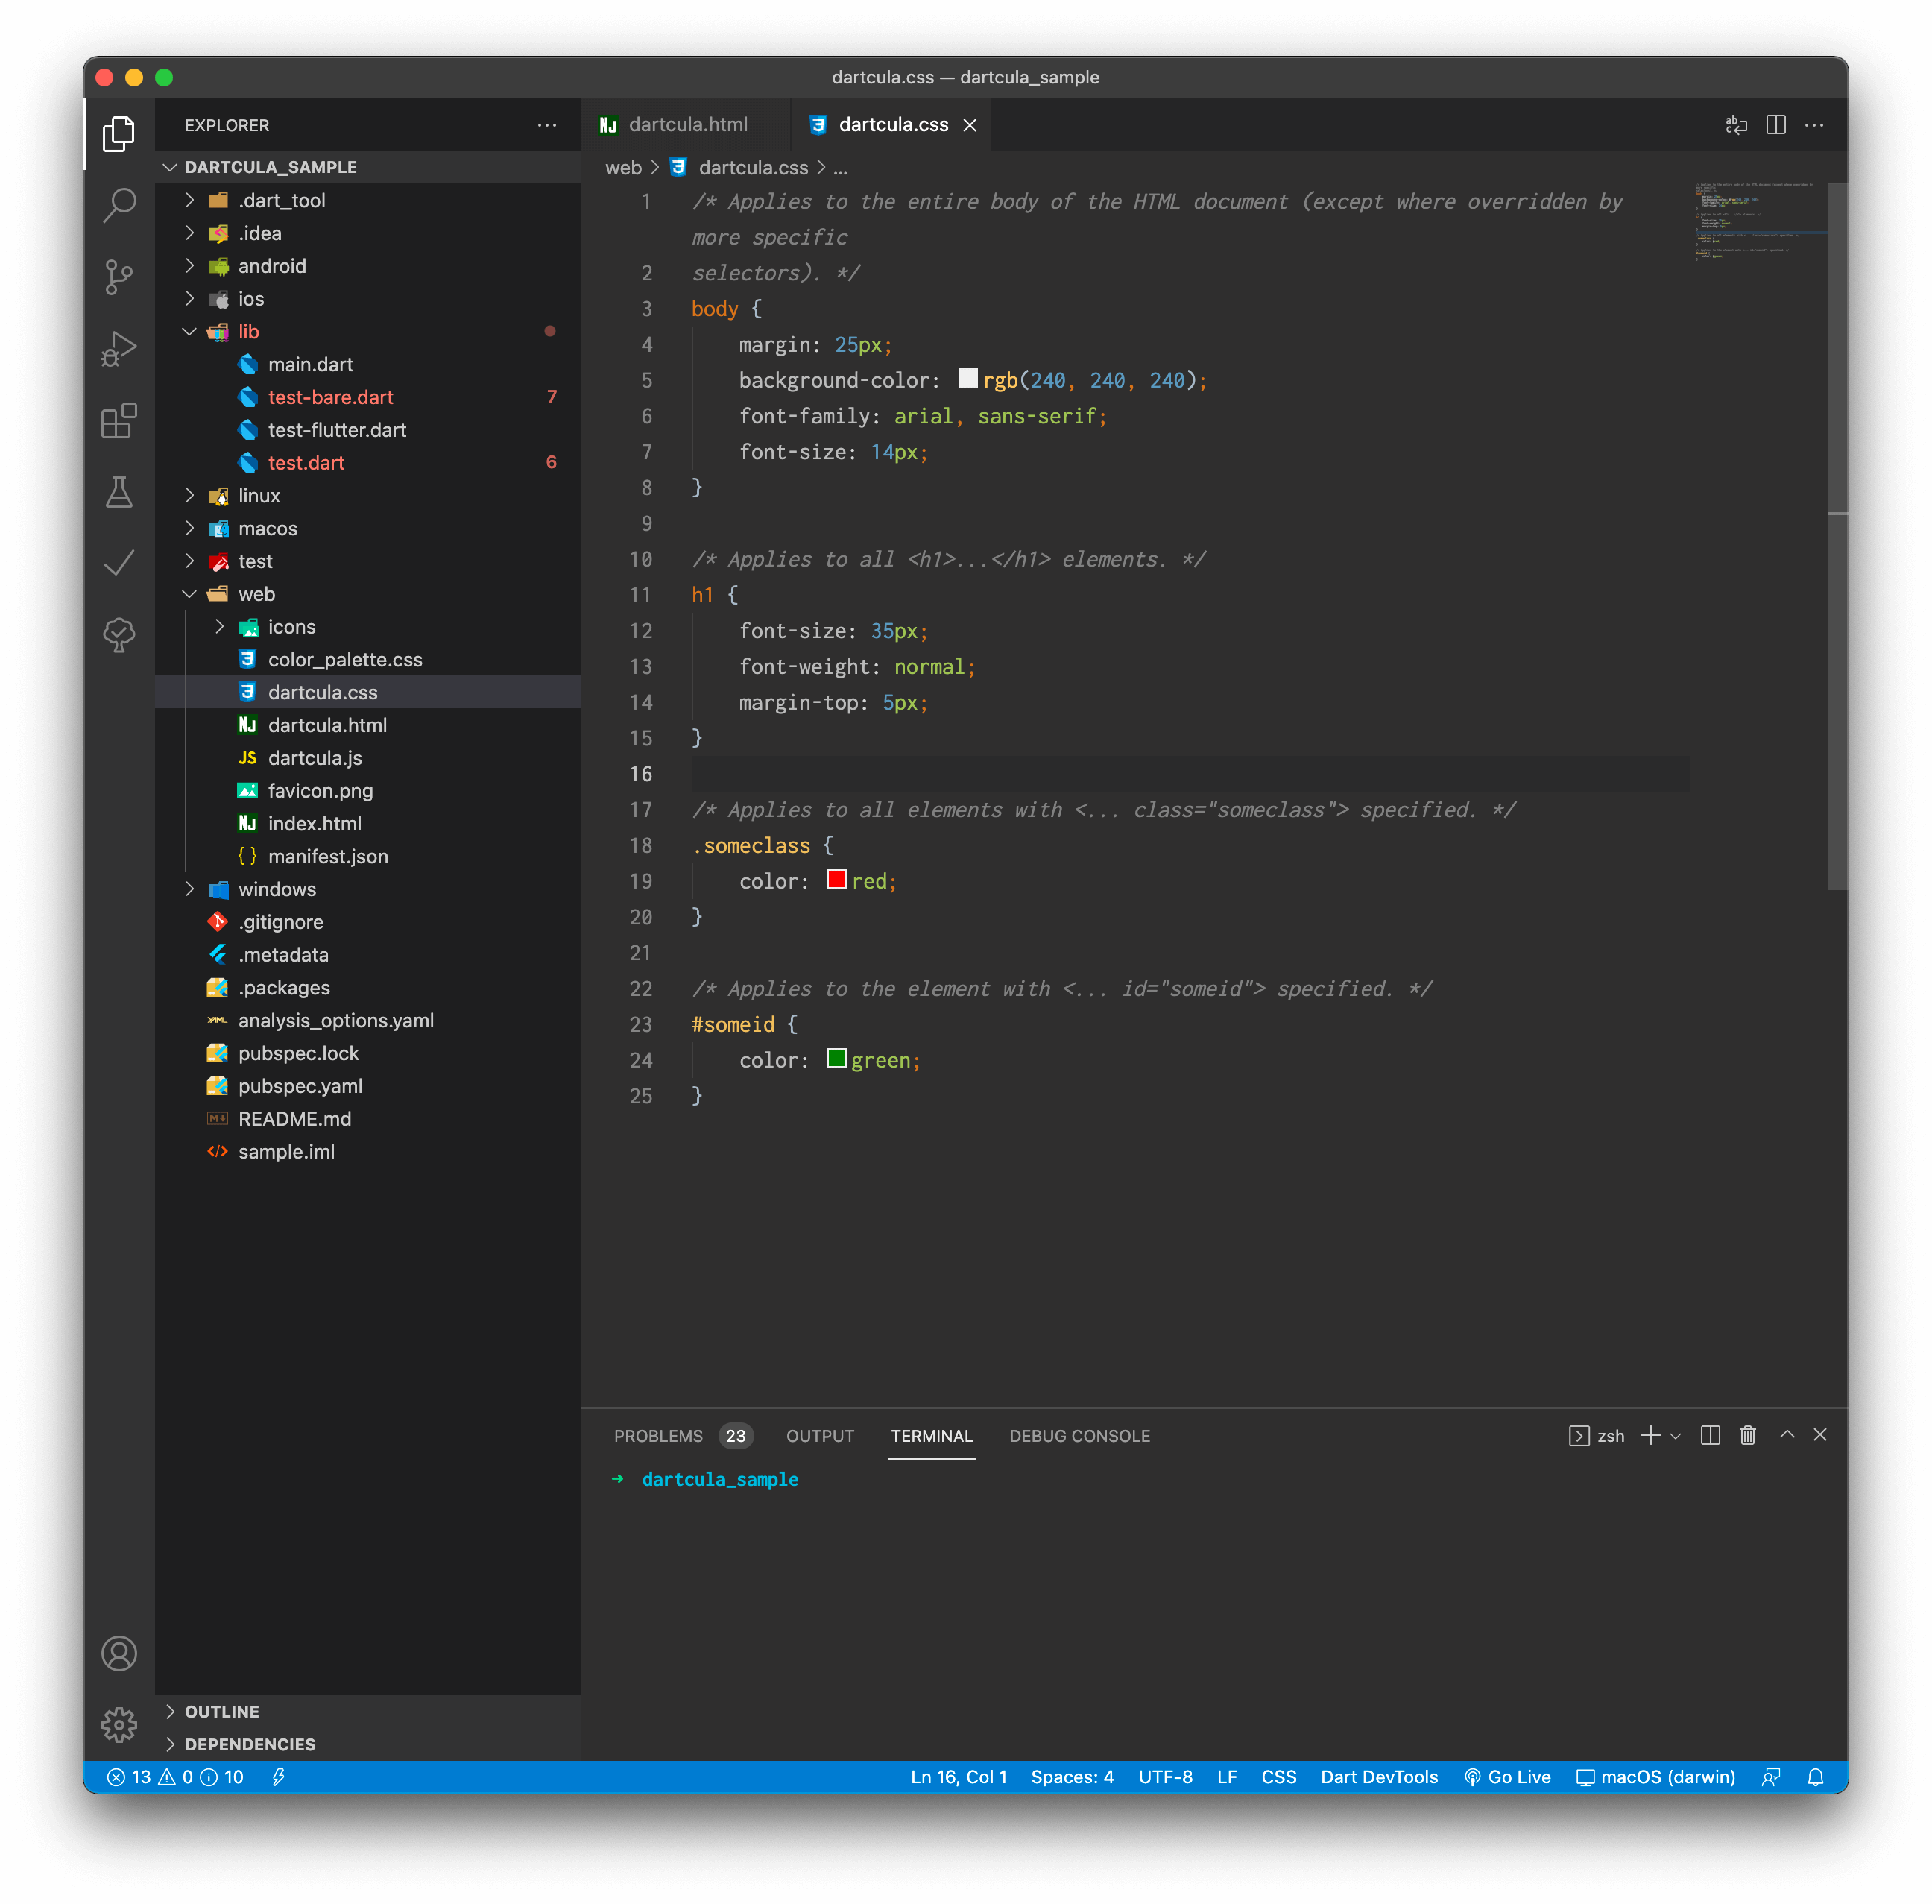Split the terminal pane

click(1710, 1435)
